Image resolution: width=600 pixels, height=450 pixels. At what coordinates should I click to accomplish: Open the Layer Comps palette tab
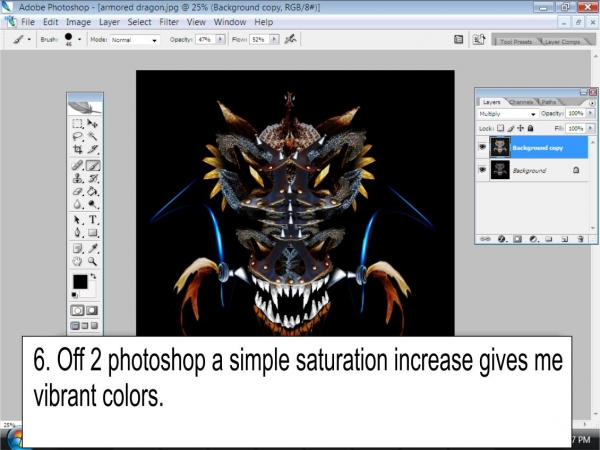pyautogui.click(x=562, y=42)
